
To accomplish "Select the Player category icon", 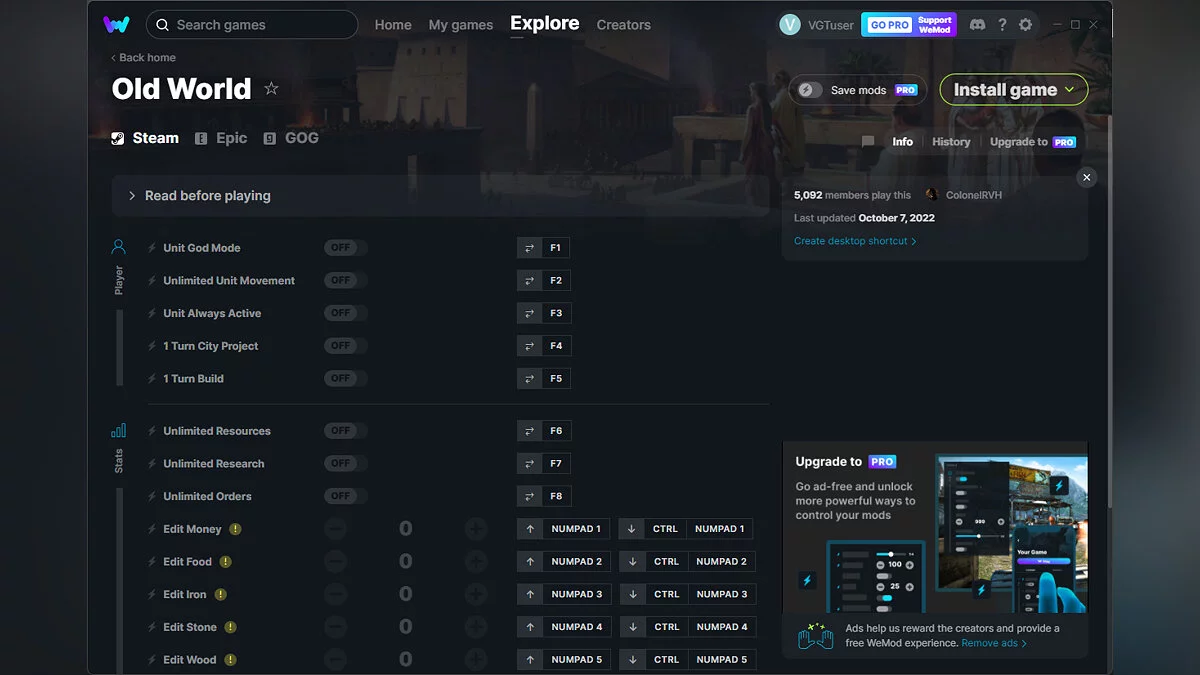I will (x=119, y=247).
